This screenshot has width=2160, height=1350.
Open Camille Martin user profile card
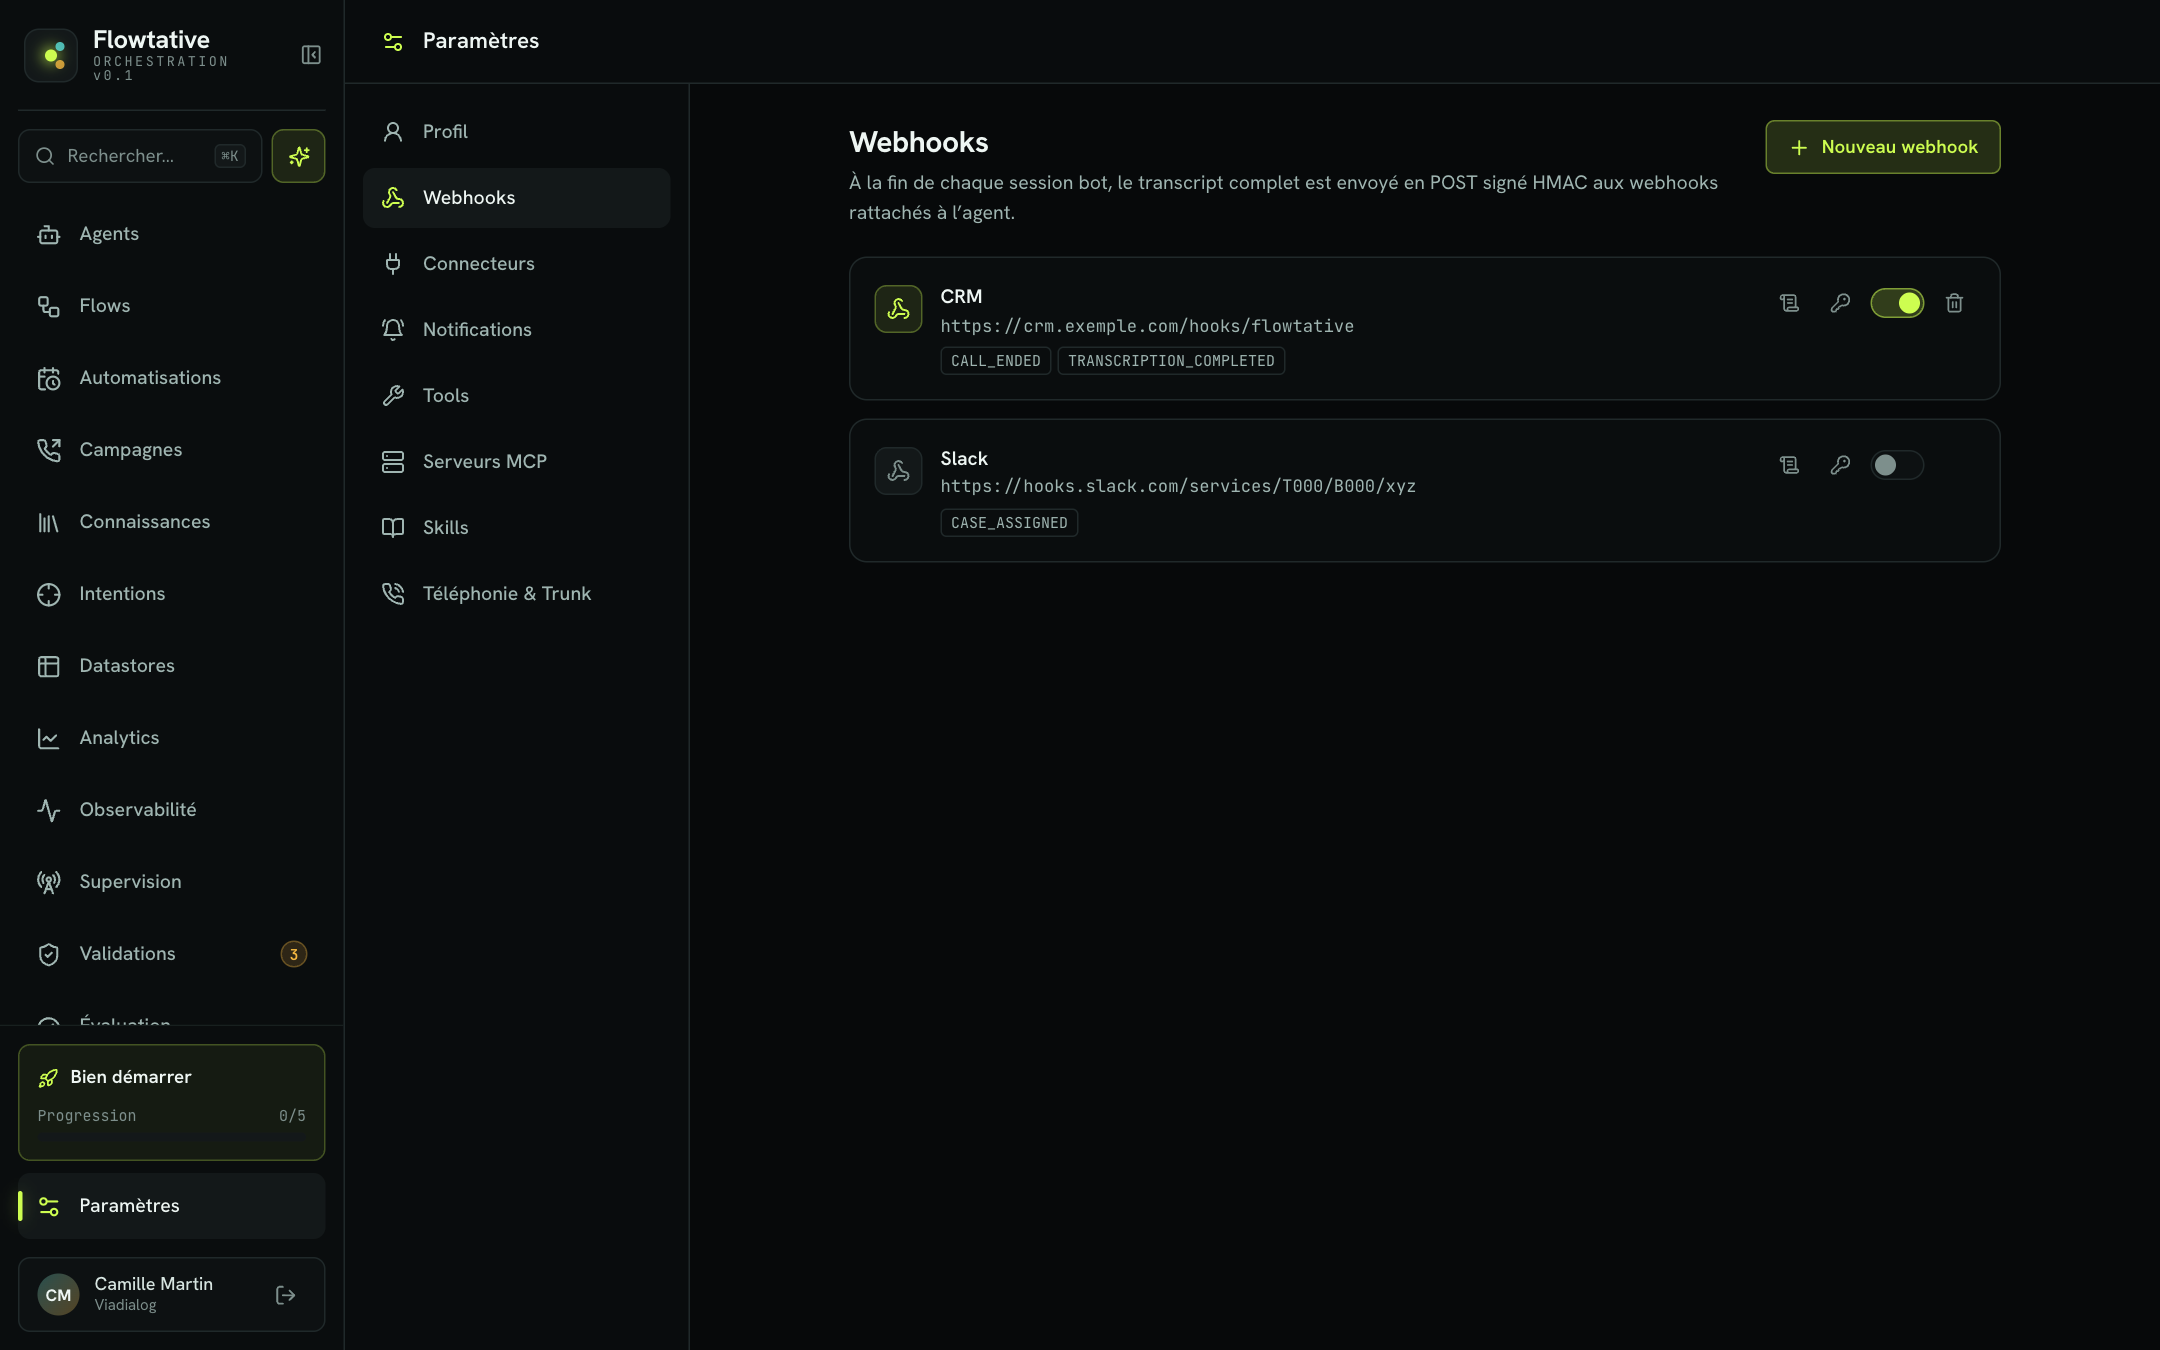pyautogui.click(x=171, y=1294)
